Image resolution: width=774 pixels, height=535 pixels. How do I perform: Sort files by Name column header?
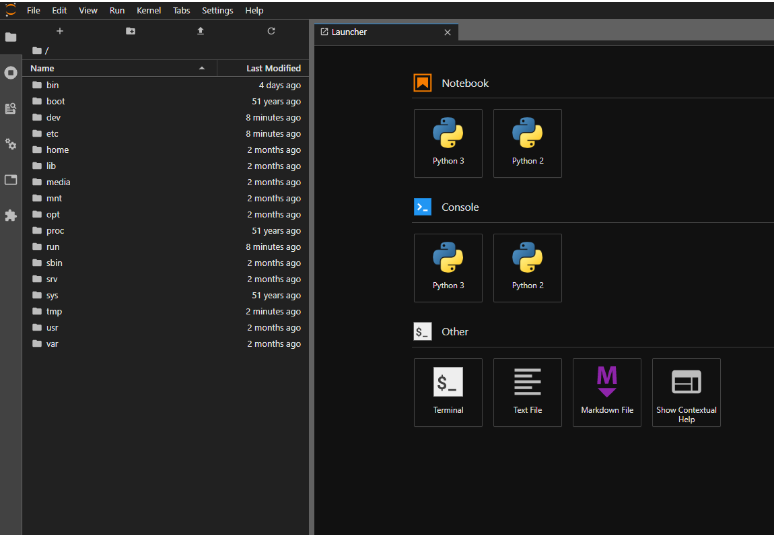[43, 68]
